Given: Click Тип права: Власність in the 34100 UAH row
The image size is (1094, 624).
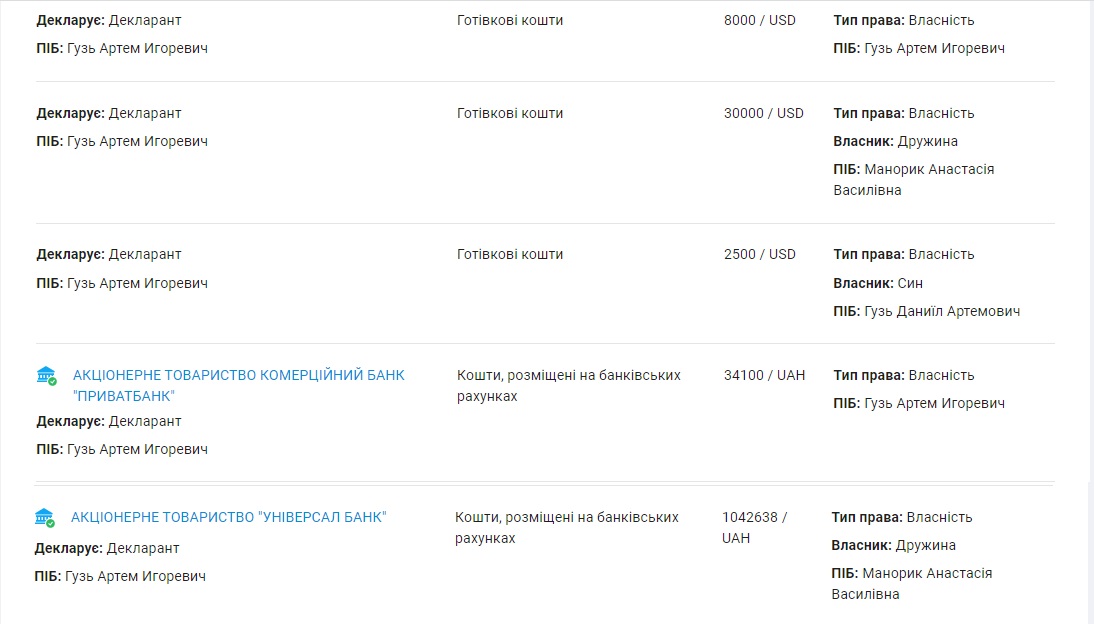Looking at the screenshot, I should [x=903, y=375].
